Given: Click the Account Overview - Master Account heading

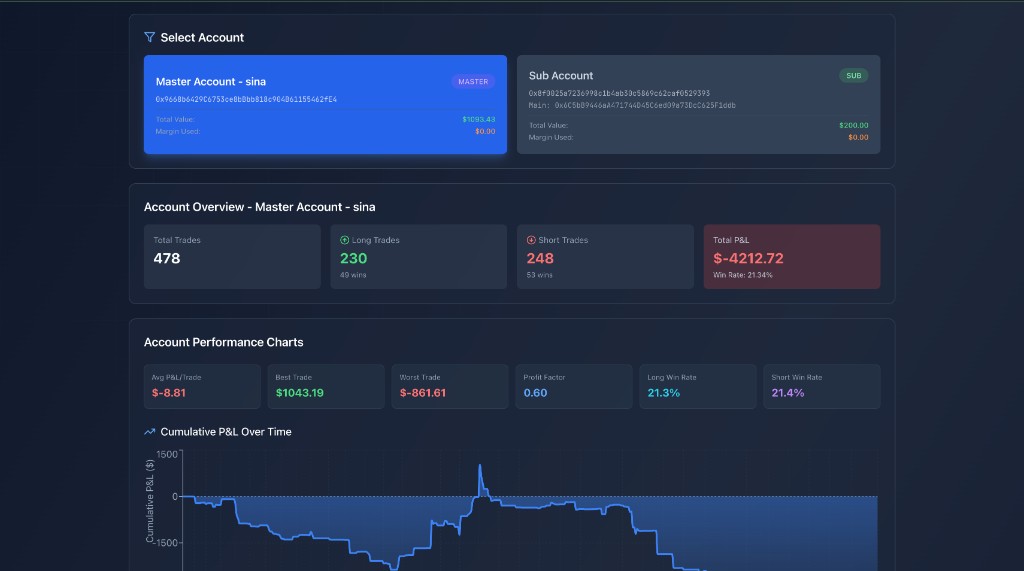Looking at the screenshot, I should 259,207.
